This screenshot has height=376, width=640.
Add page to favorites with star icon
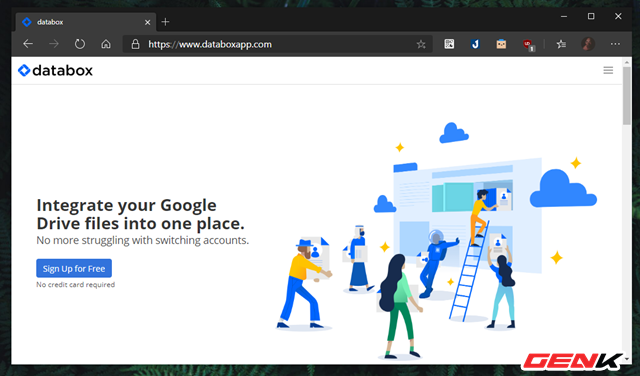[421, 44]
